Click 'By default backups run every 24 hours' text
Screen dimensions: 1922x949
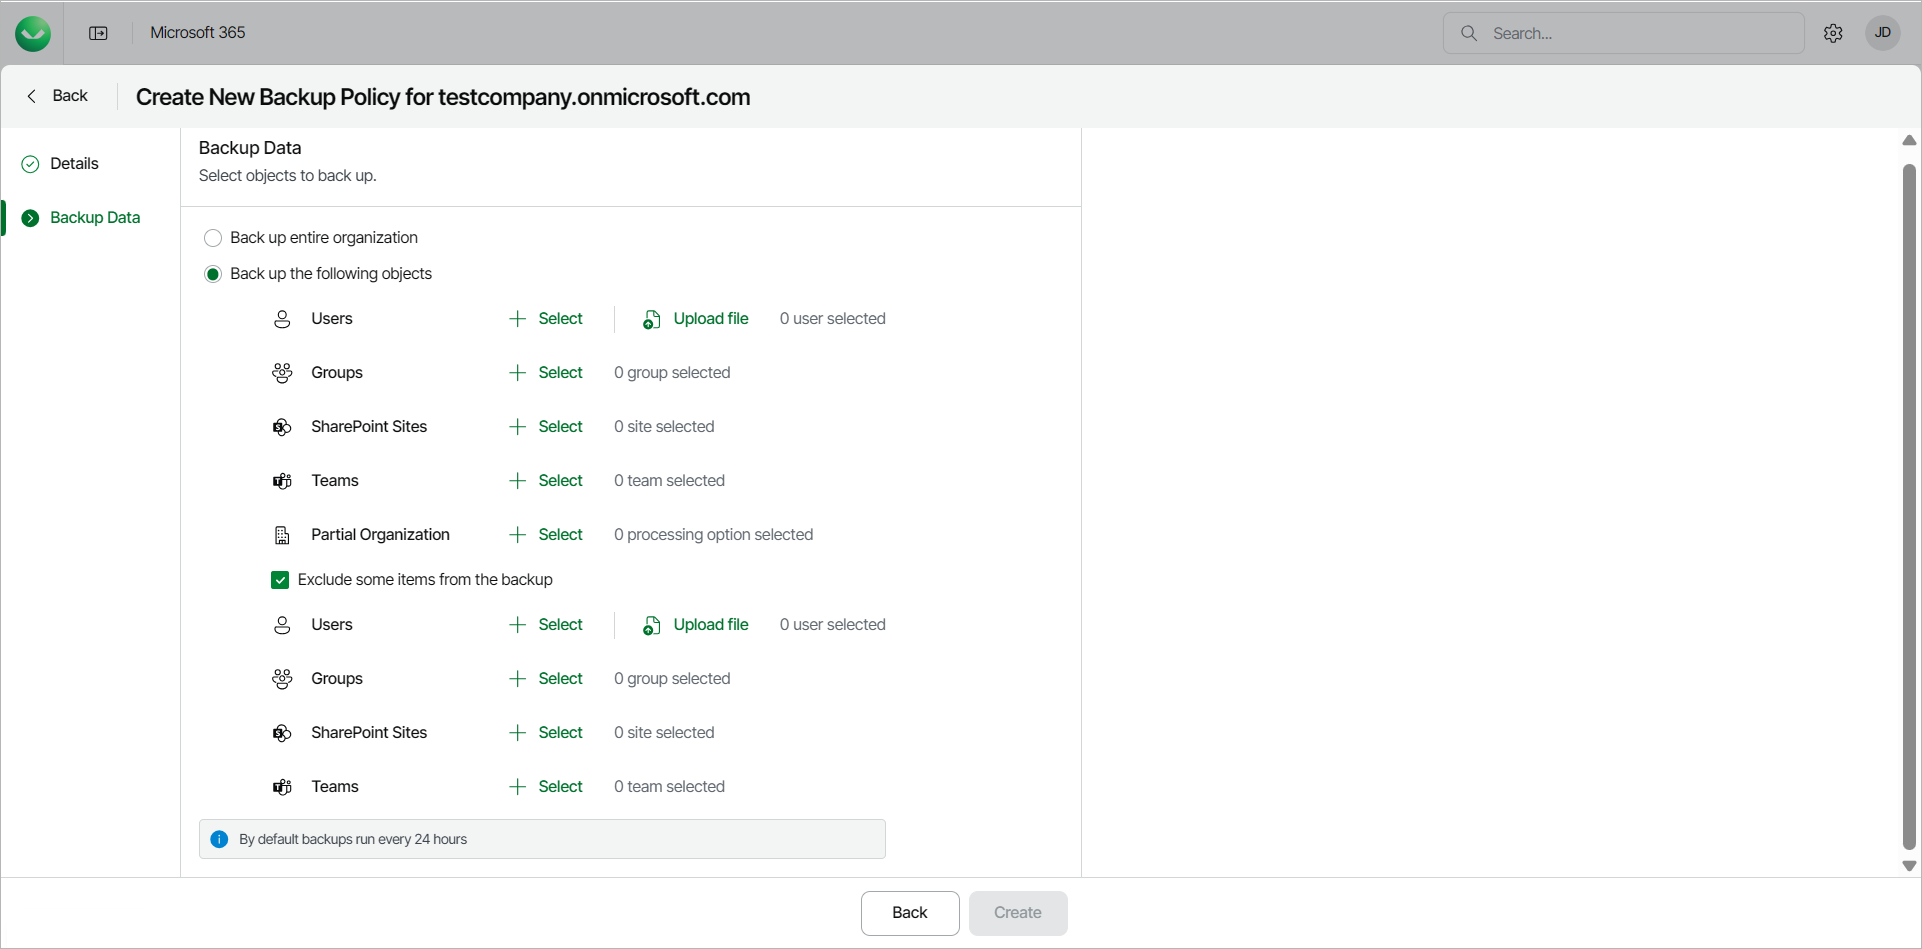coord(353,839)
